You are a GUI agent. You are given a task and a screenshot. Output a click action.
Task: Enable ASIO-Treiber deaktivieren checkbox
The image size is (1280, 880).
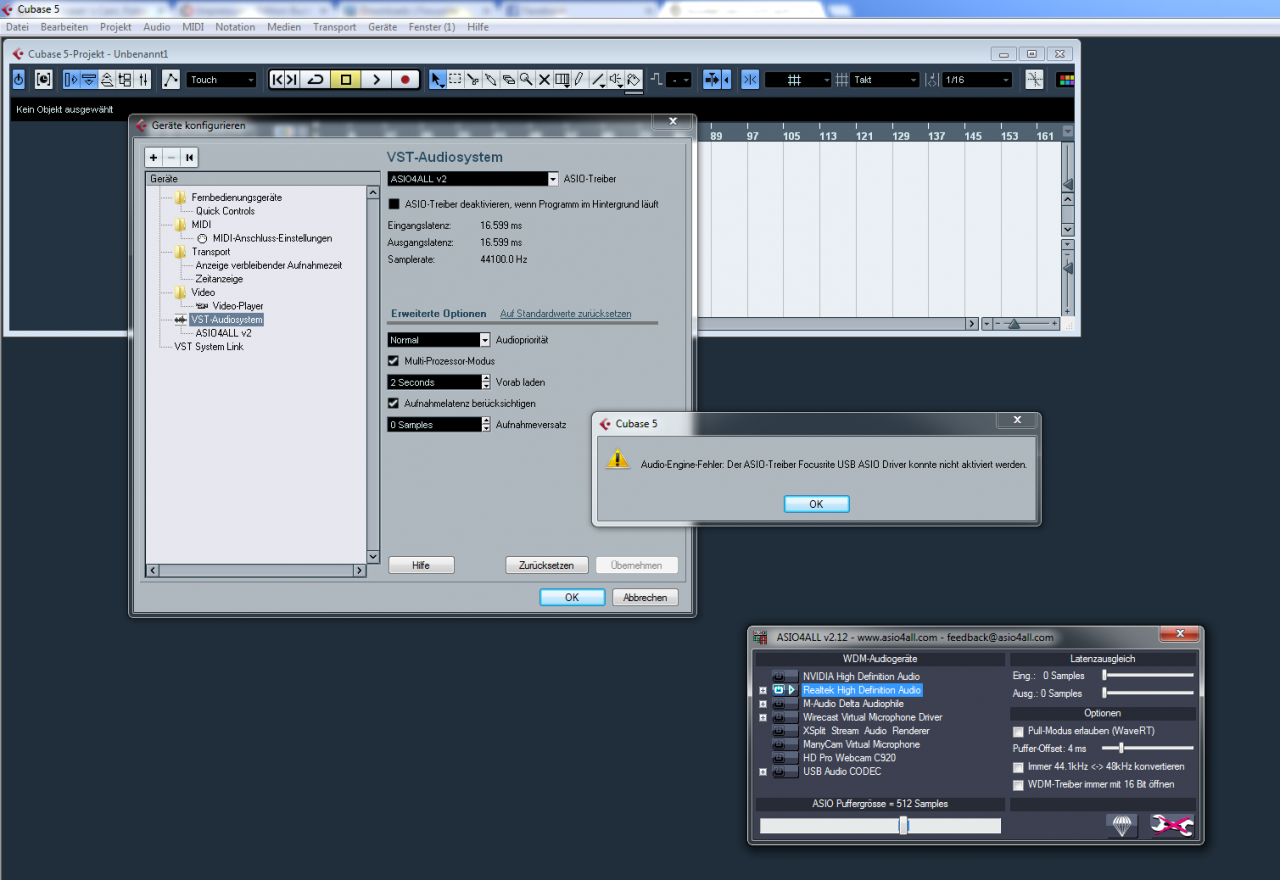(394, 204)
